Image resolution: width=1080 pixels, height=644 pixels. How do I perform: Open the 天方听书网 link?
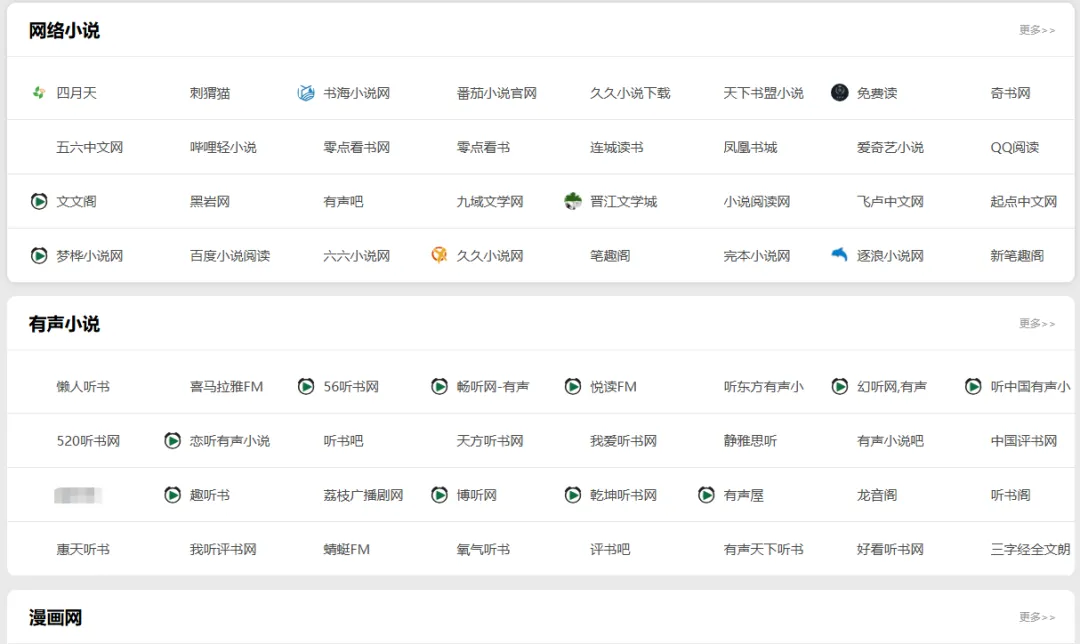[490, 441]
